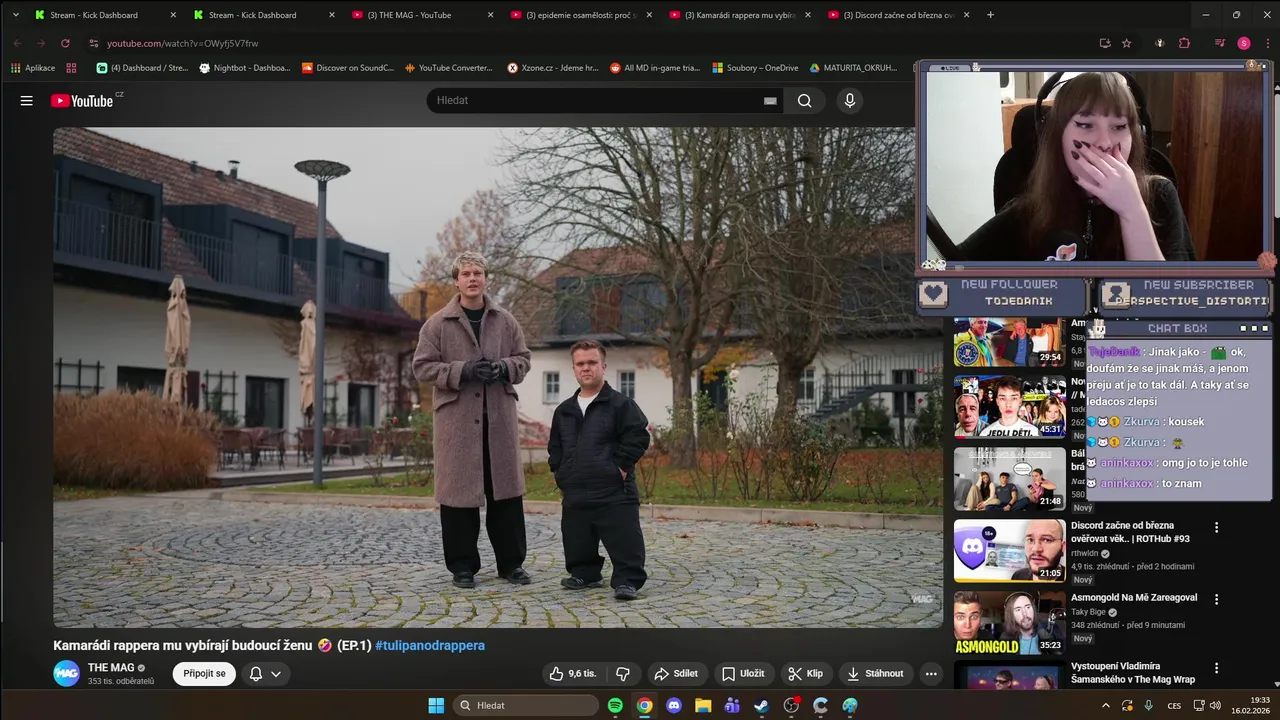Open more options for Vladimíra Šamanského video

pyautogui.click(x=1217, y=668)
